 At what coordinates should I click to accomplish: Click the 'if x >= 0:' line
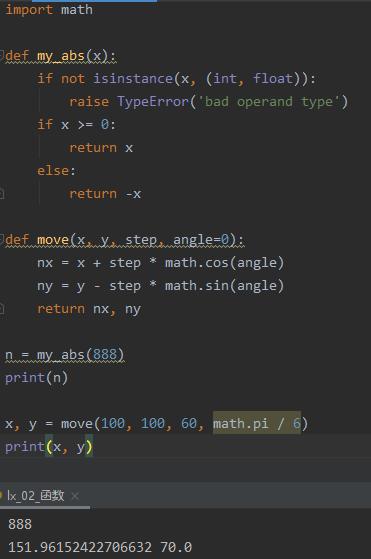[77, 124]
